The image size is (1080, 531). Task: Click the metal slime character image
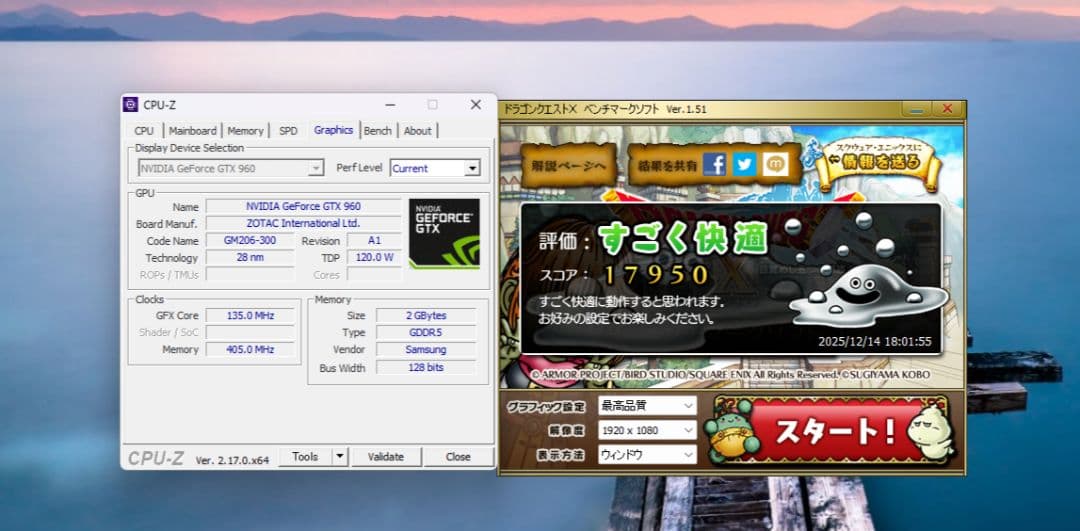(869, 294)
